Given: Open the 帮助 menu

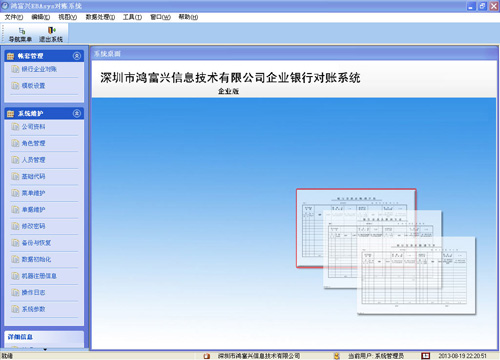Looking at the screenshot, I should point(188,17).
